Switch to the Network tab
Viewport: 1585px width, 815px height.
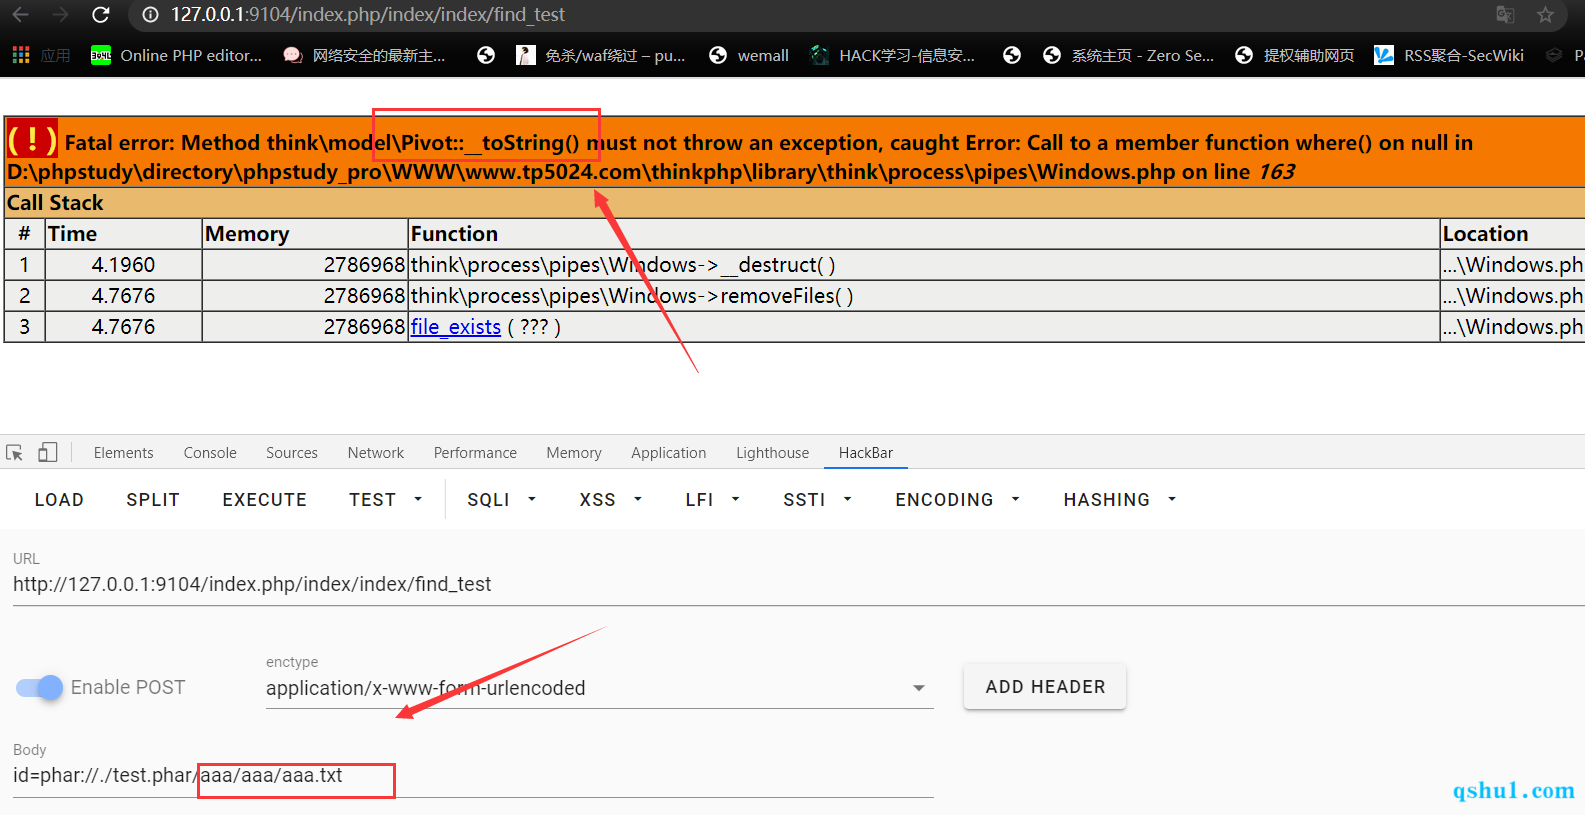(376, 453)
